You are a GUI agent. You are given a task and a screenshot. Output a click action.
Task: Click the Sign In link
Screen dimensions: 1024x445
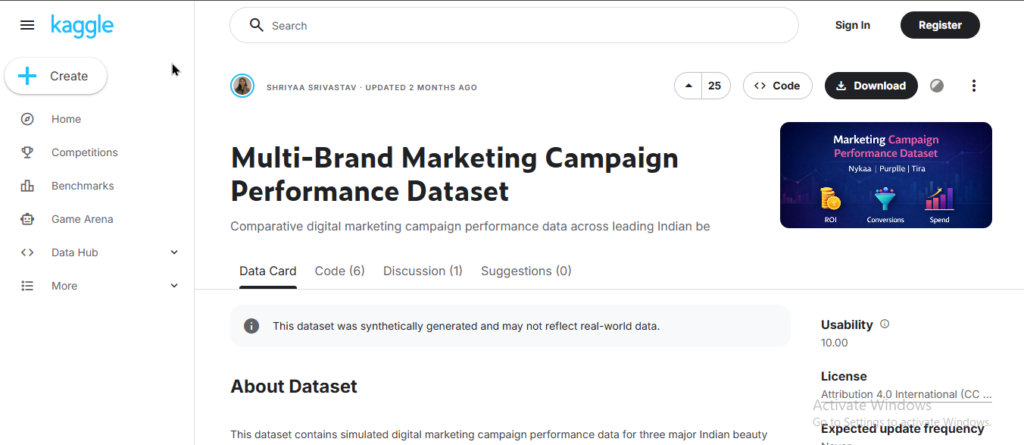tap(852, 25)
